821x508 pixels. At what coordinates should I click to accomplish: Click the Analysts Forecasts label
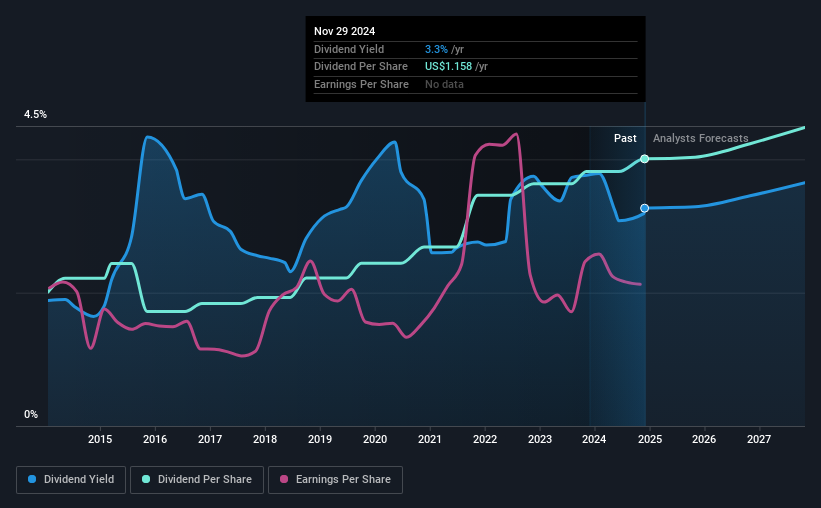click(x=701, y=138)
